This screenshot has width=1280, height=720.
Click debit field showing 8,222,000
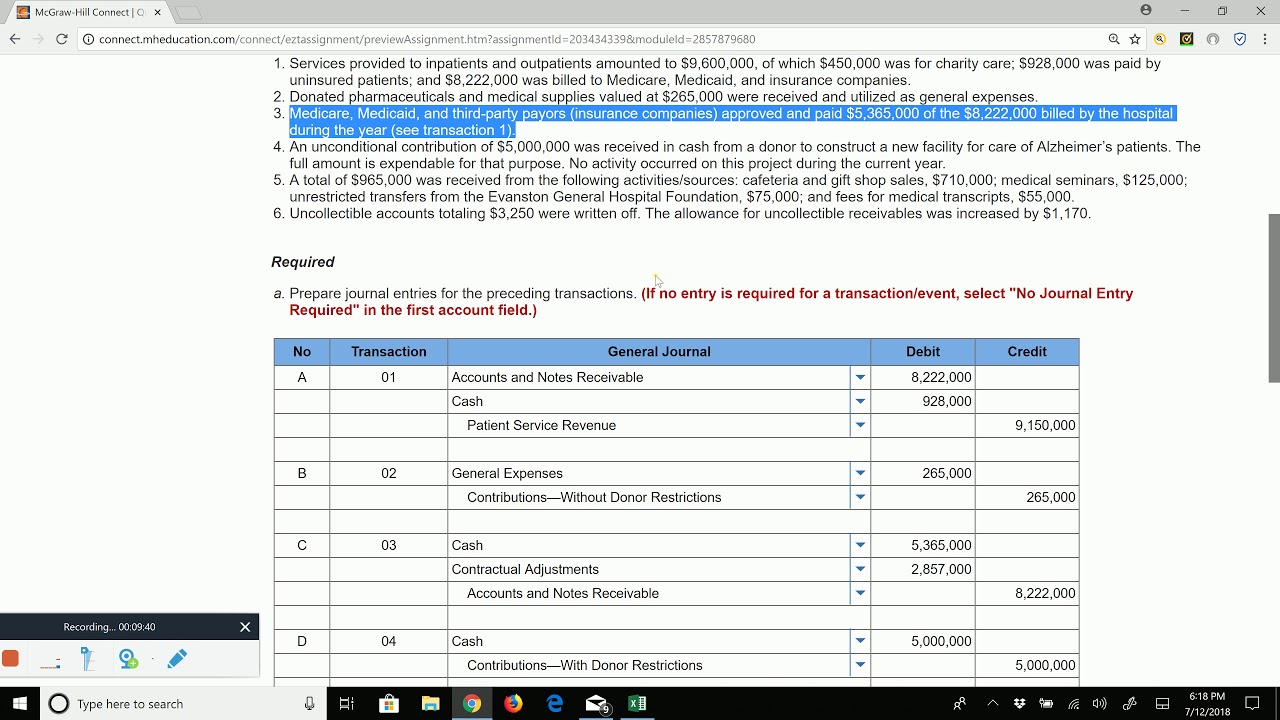[x=923, y=377]
